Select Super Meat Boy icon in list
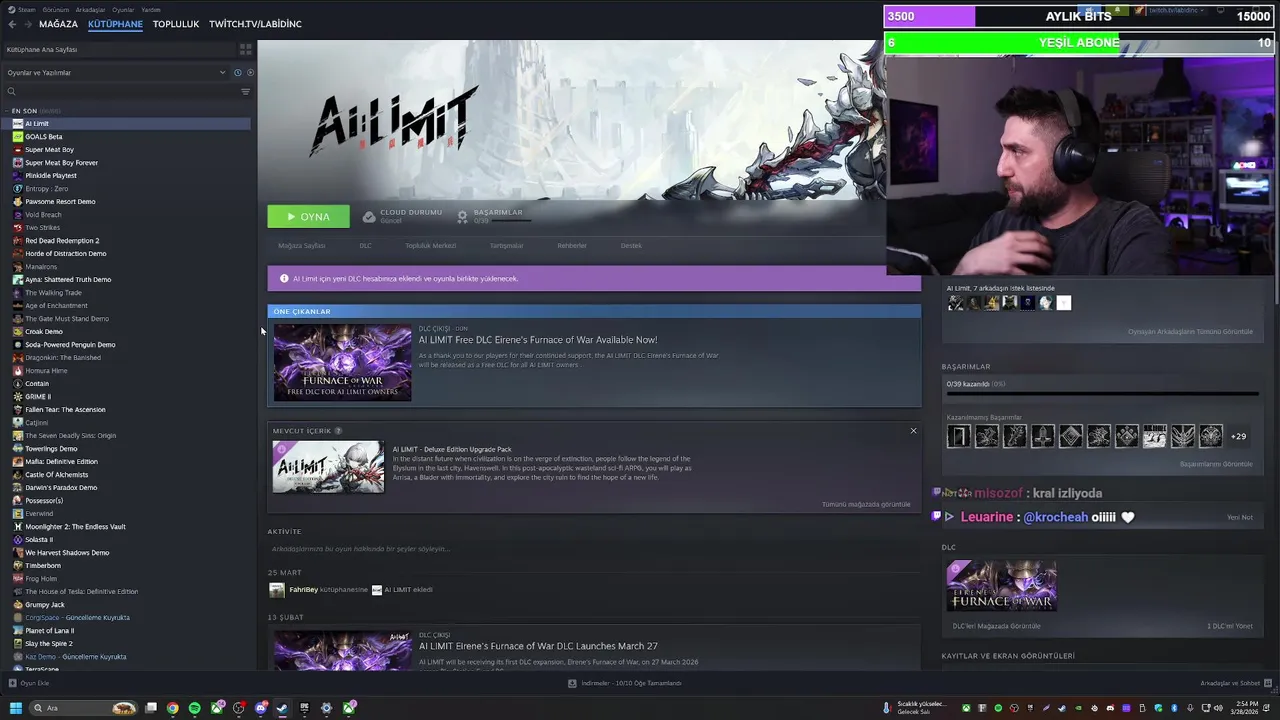The width and height of the screenshot is (1280, 720). pos(18,149)
